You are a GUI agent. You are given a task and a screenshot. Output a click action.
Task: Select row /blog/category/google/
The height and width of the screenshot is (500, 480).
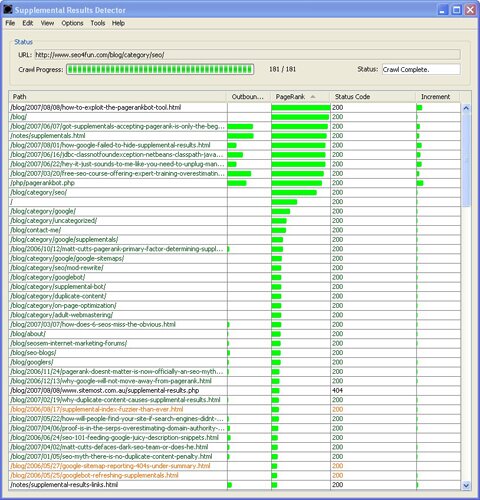[235, 211]
